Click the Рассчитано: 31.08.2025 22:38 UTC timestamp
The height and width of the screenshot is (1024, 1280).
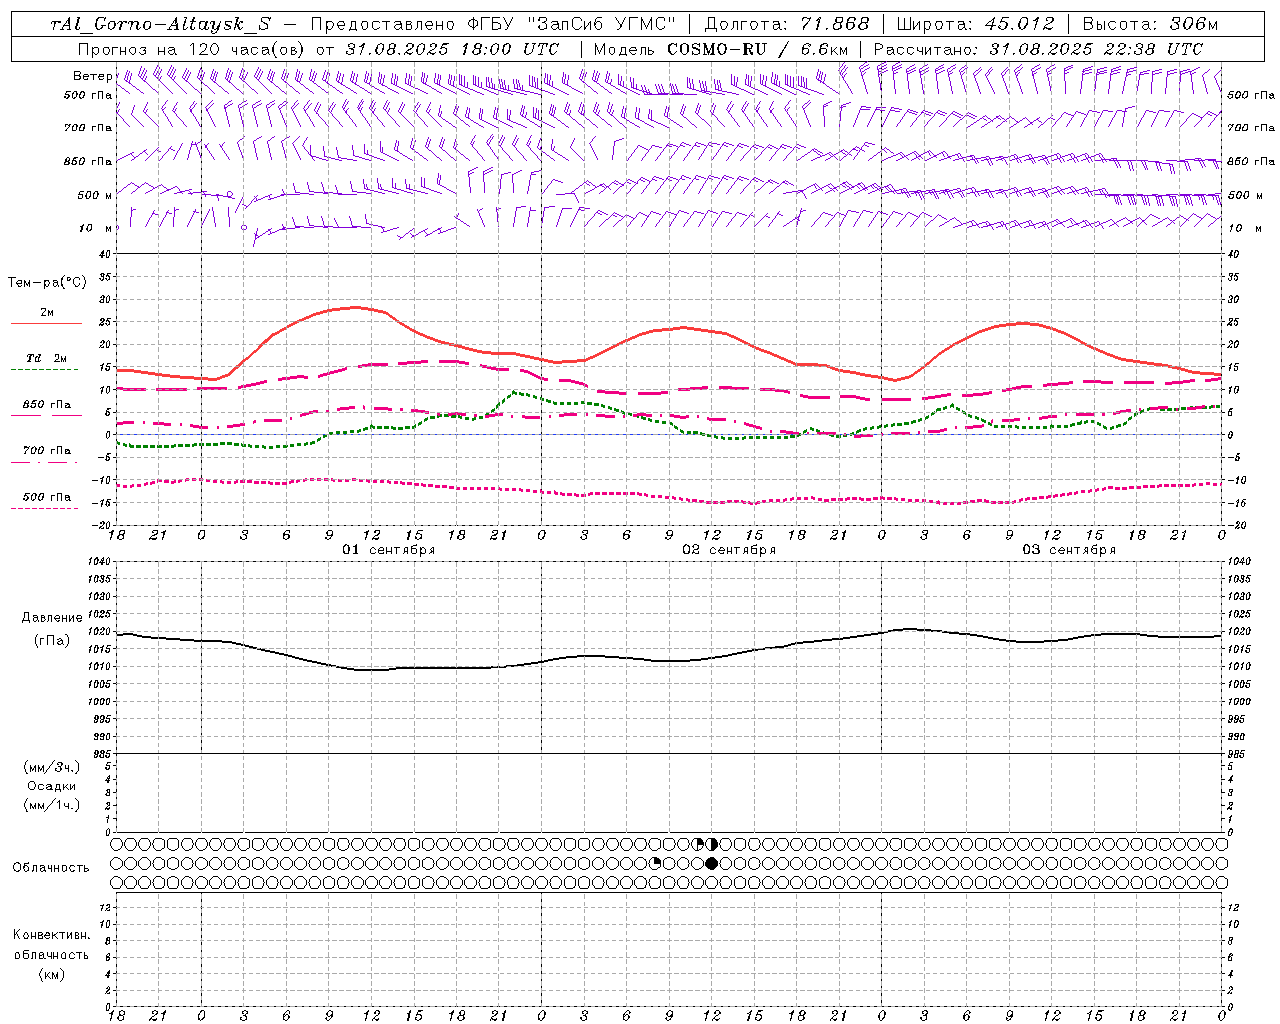(x=1038, y=49)
